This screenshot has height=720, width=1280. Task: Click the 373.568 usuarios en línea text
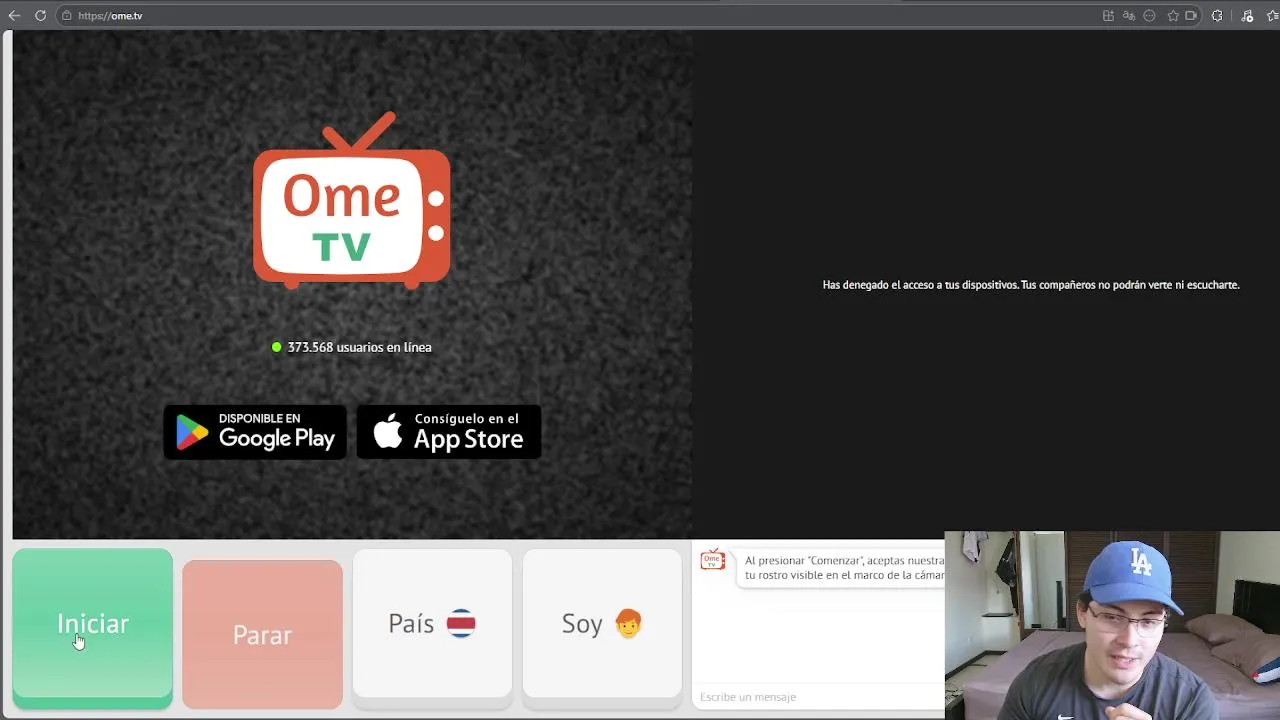pyautogui.click(x=359, y=347)
